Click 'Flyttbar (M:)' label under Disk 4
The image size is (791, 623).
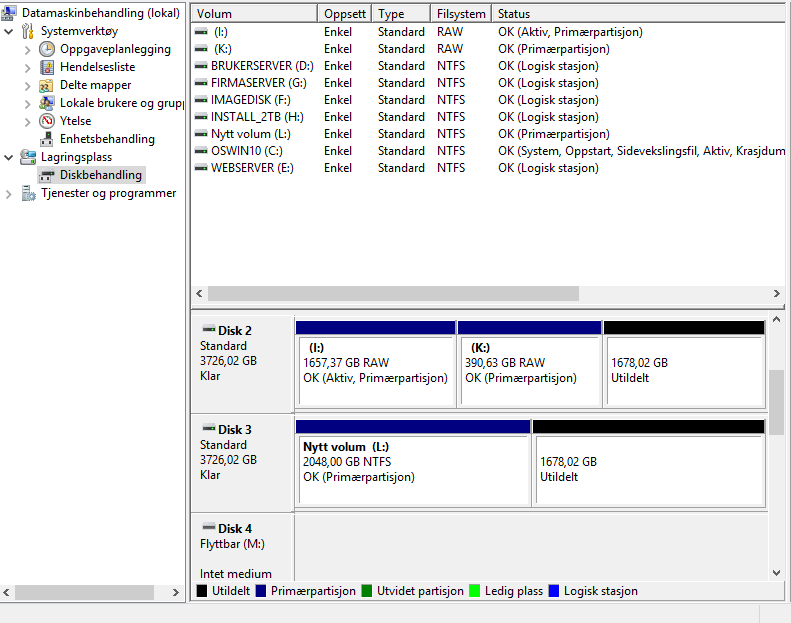[x=233, y=544]
